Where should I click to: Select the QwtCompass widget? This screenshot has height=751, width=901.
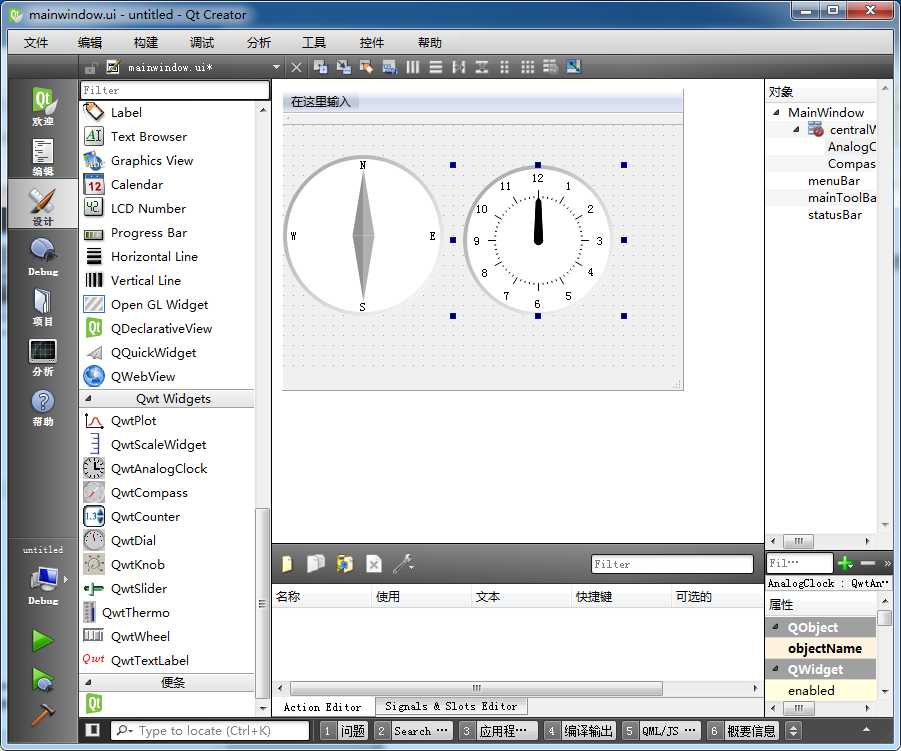pyautogui.click(x=149, y=493)
